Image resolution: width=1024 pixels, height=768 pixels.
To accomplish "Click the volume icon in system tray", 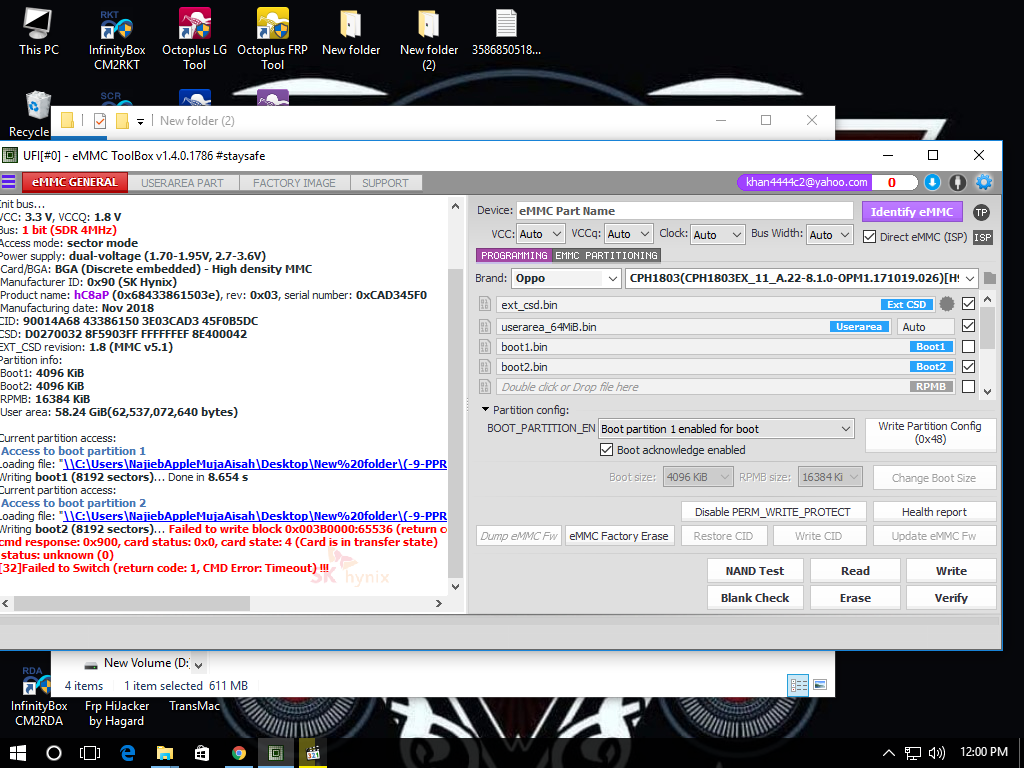I will pyautogui.click(x=936, y=753).
